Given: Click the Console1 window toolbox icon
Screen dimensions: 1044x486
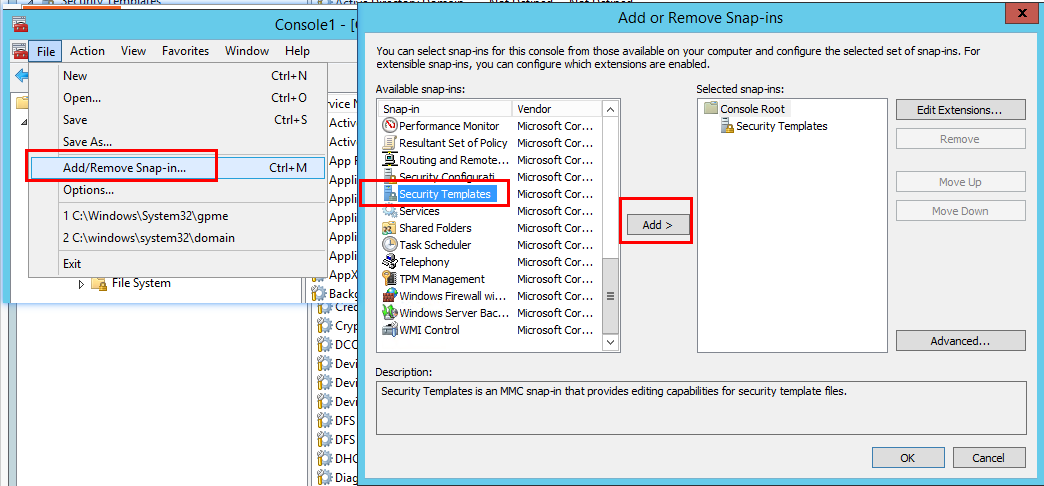Looking at the screenshot, I should 20,23.
